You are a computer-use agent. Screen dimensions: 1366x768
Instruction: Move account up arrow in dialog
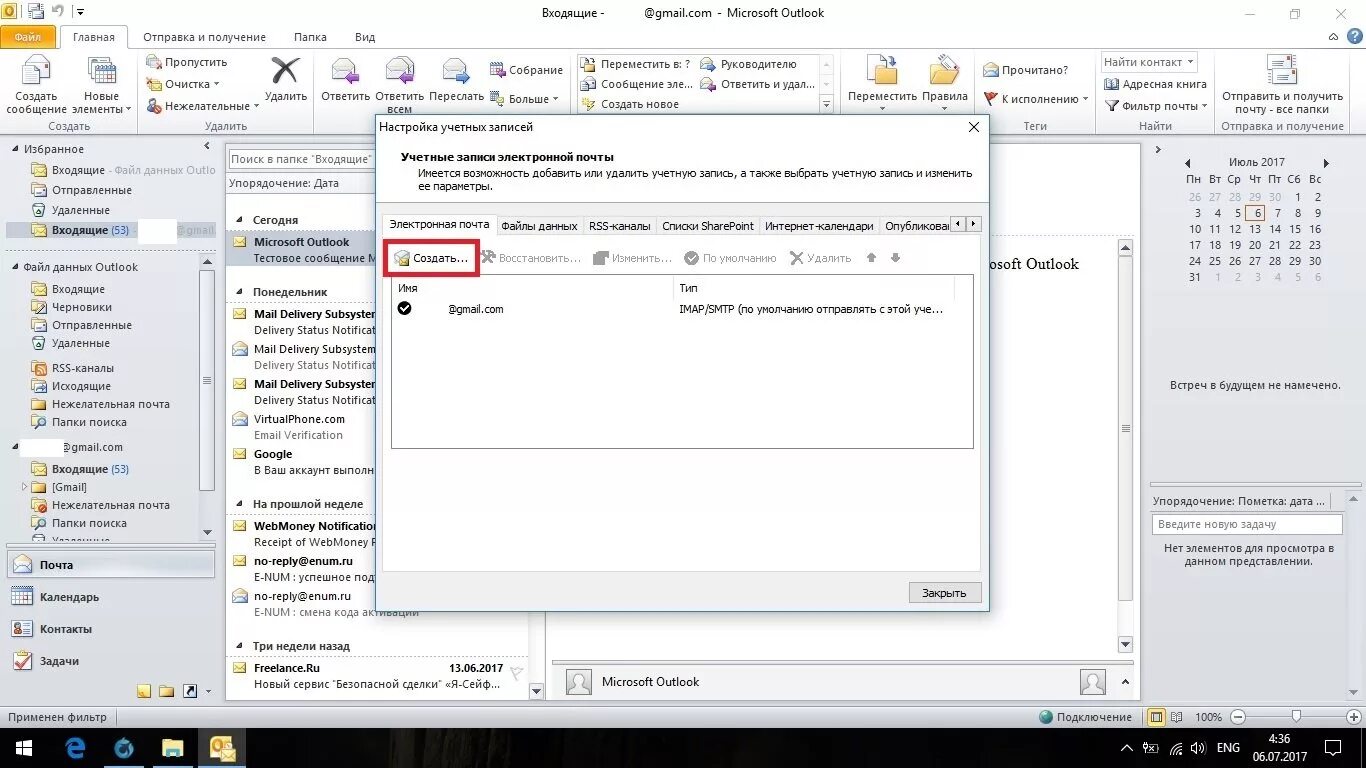point(871,258)
